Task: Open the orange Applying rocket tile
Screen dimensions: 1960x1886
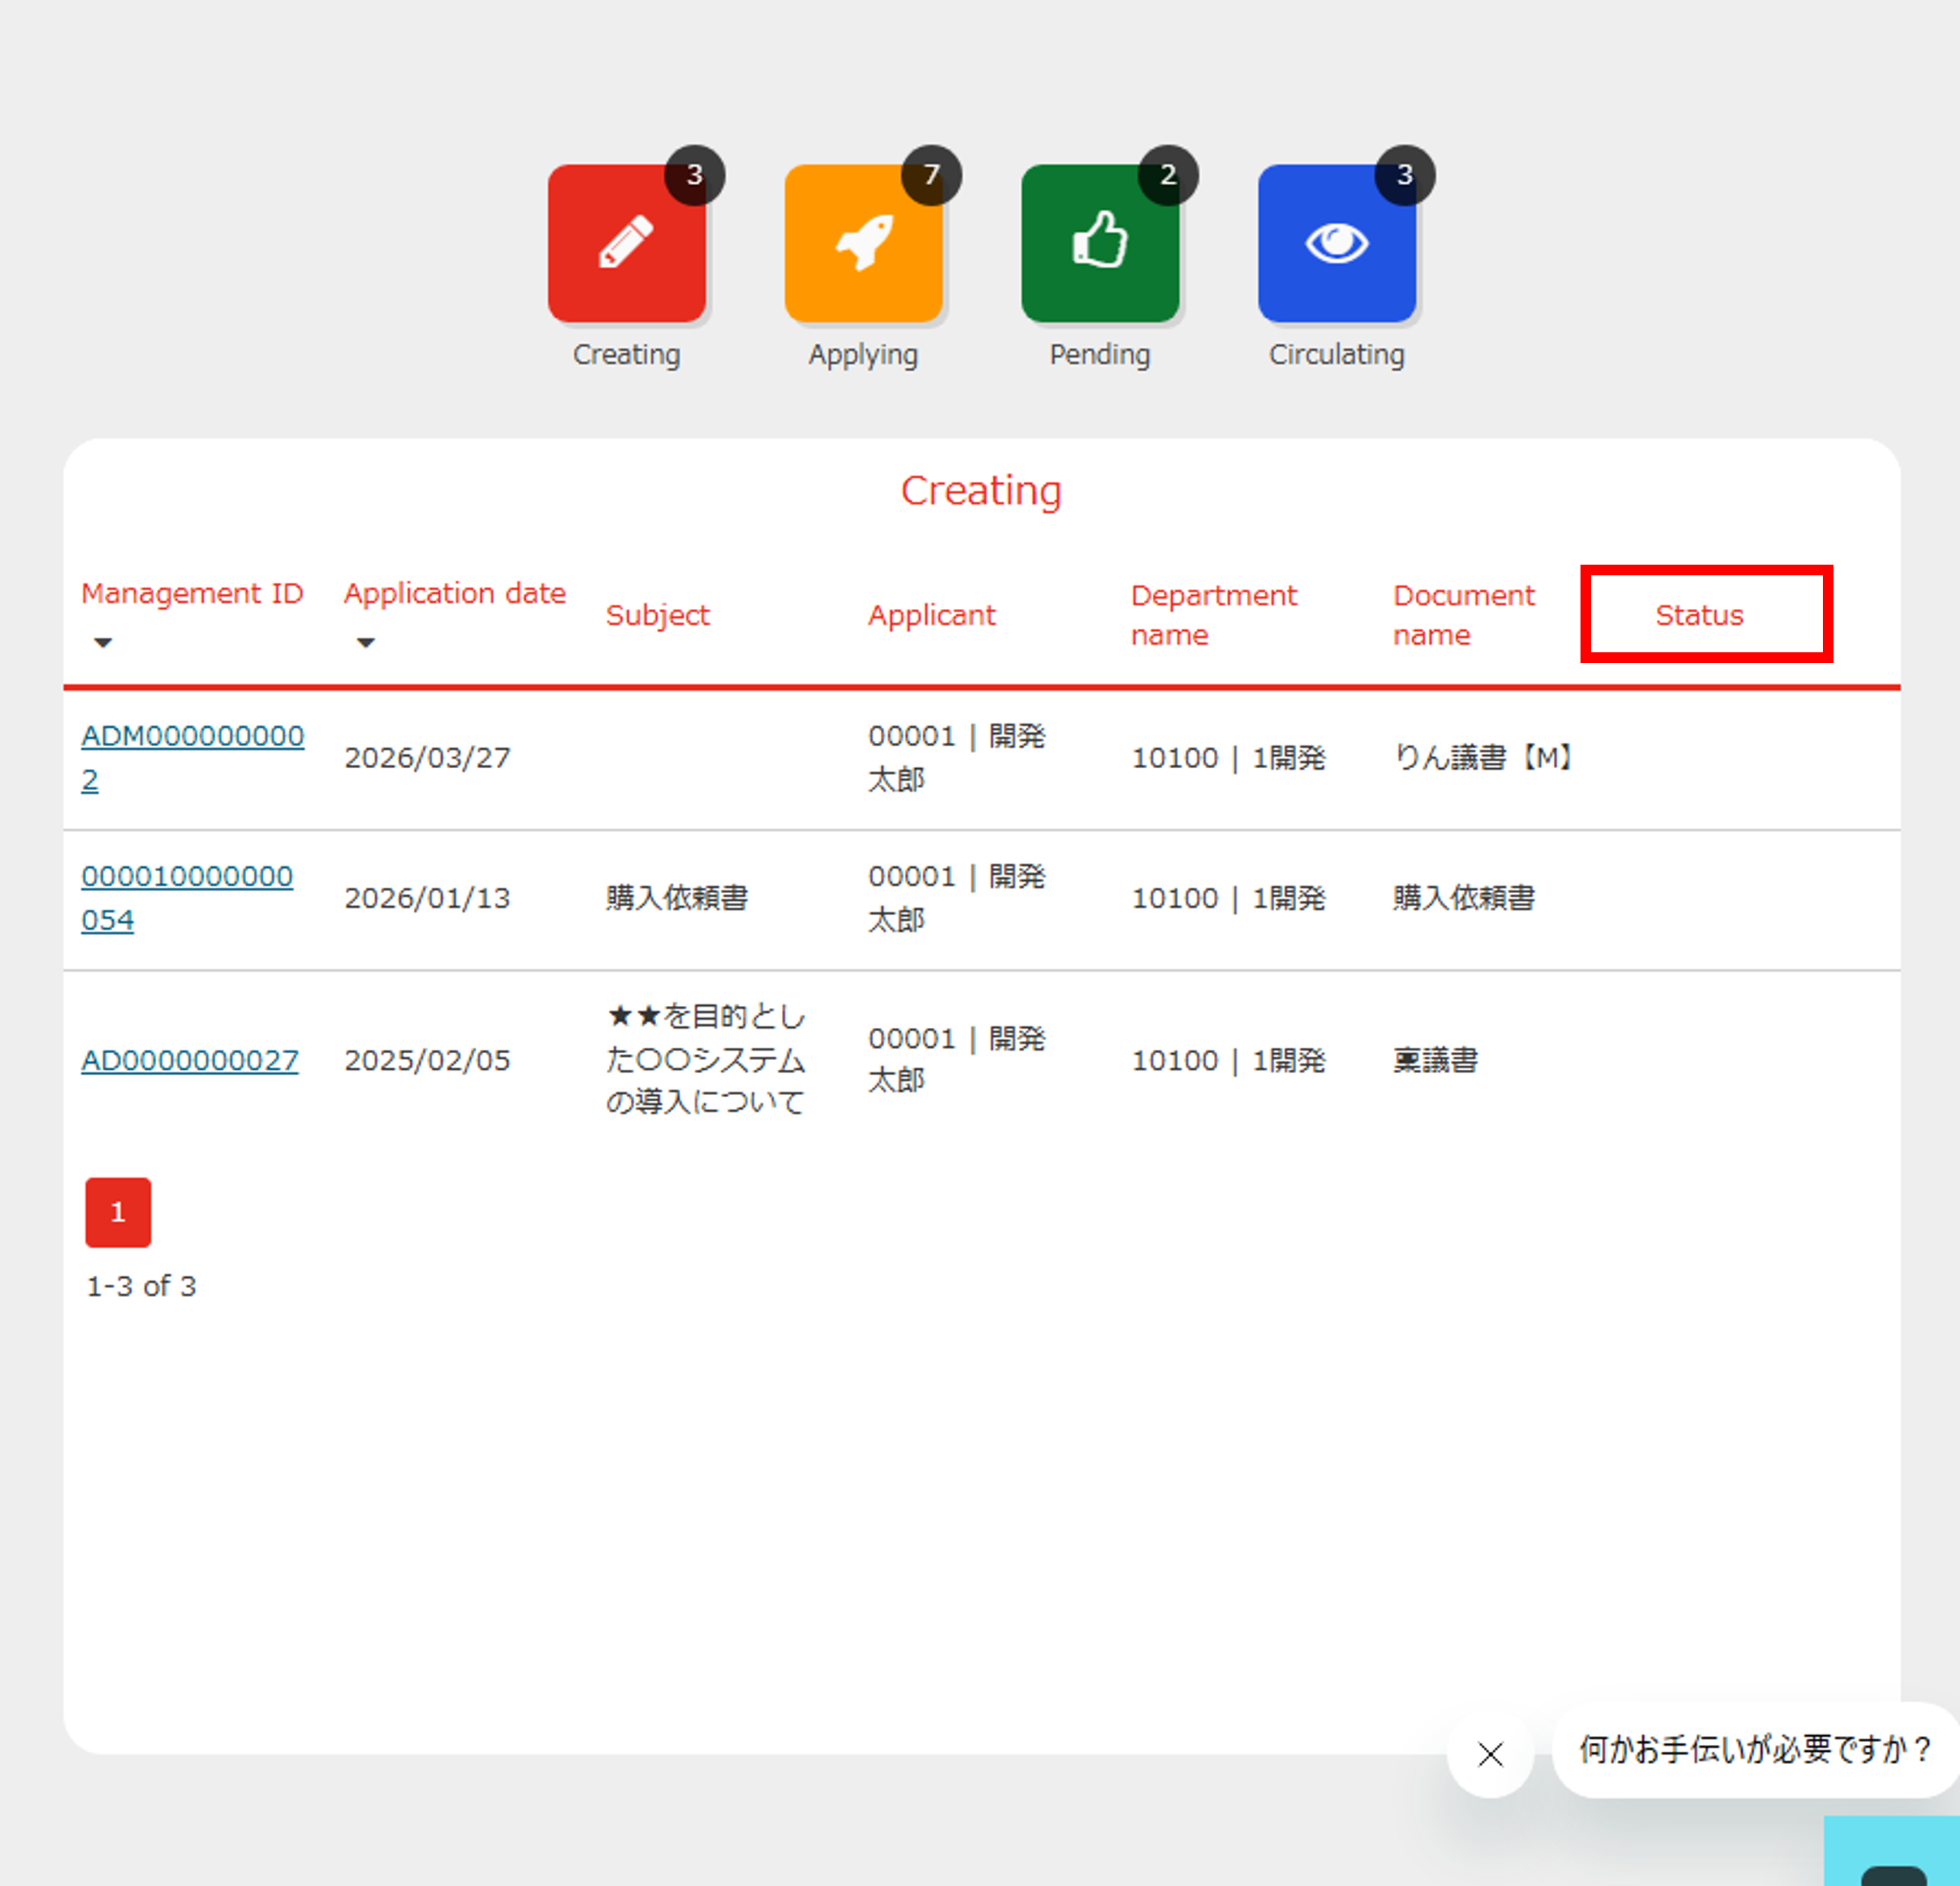Action: [863, 243]
